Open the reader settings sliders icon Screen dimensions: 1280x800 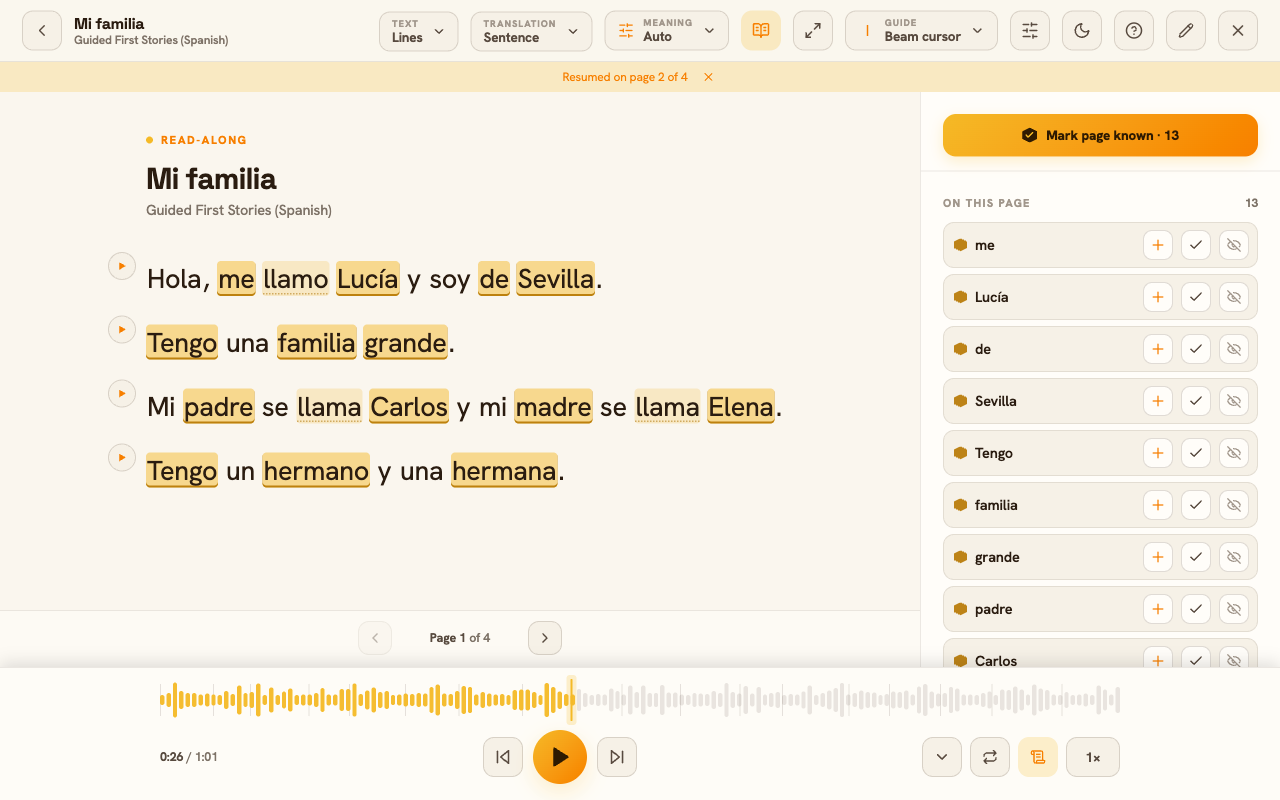(x=1030, y=31)
